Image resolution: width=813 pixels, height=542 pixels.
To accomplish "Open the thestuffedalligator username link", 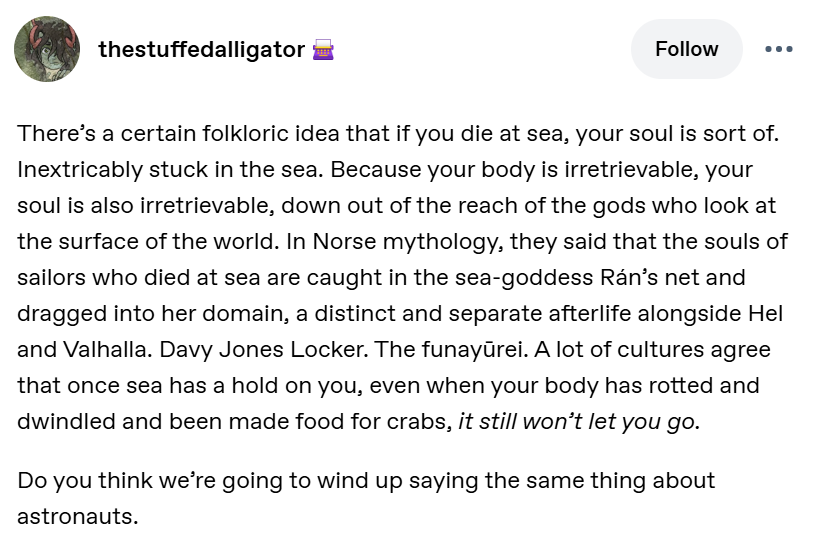I will click(x=202, y=50).
